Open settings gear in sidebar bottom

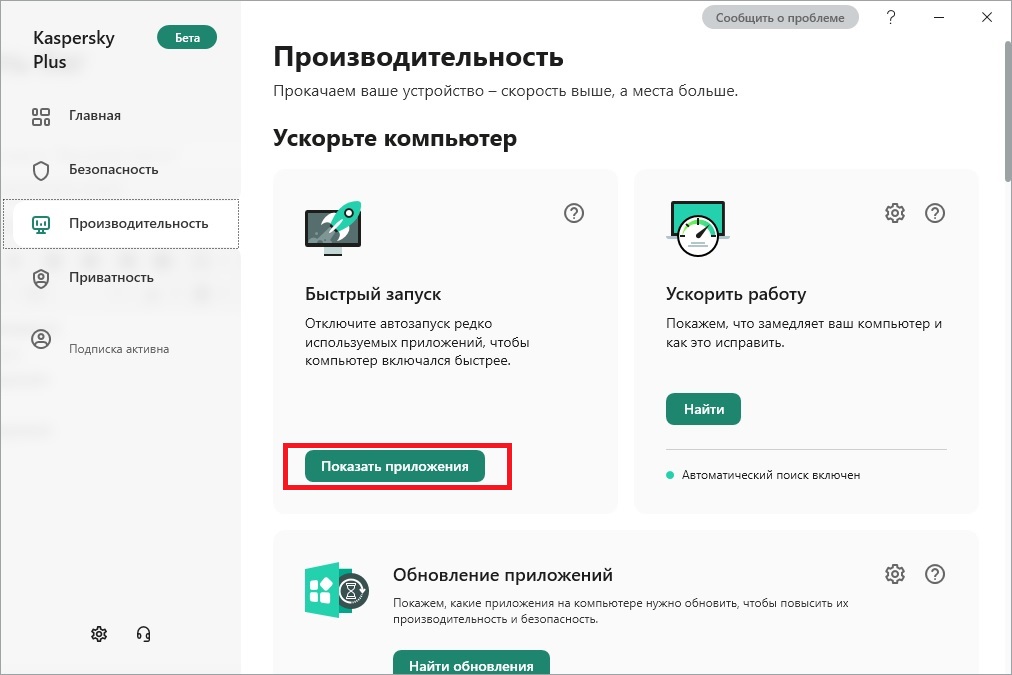click(99, 634)
